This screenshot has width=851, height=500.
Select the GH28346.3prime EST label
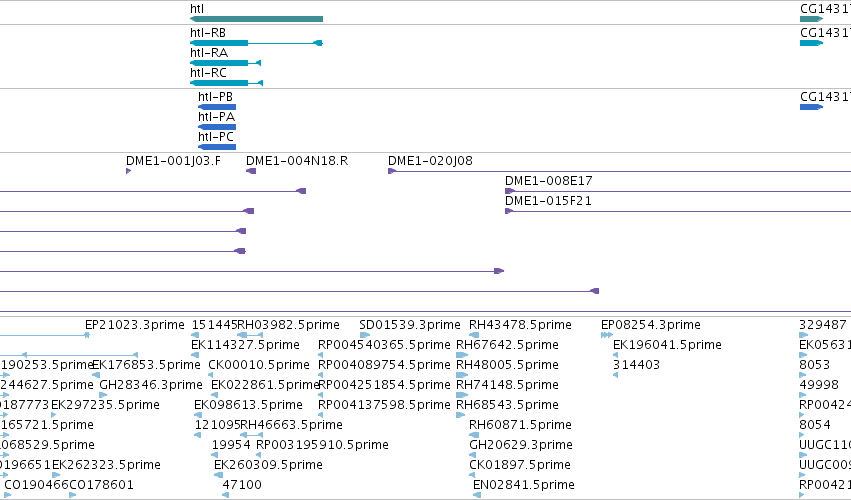151,385
